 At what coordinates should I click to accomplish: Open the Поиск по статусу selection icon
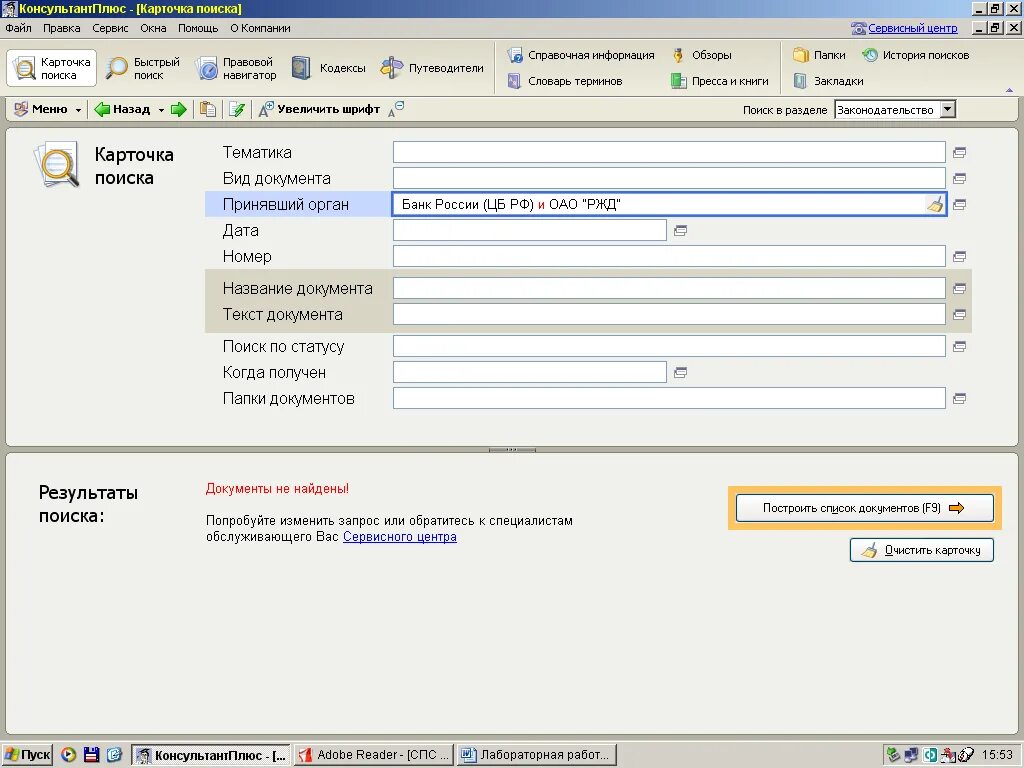[x=959, y=346]
